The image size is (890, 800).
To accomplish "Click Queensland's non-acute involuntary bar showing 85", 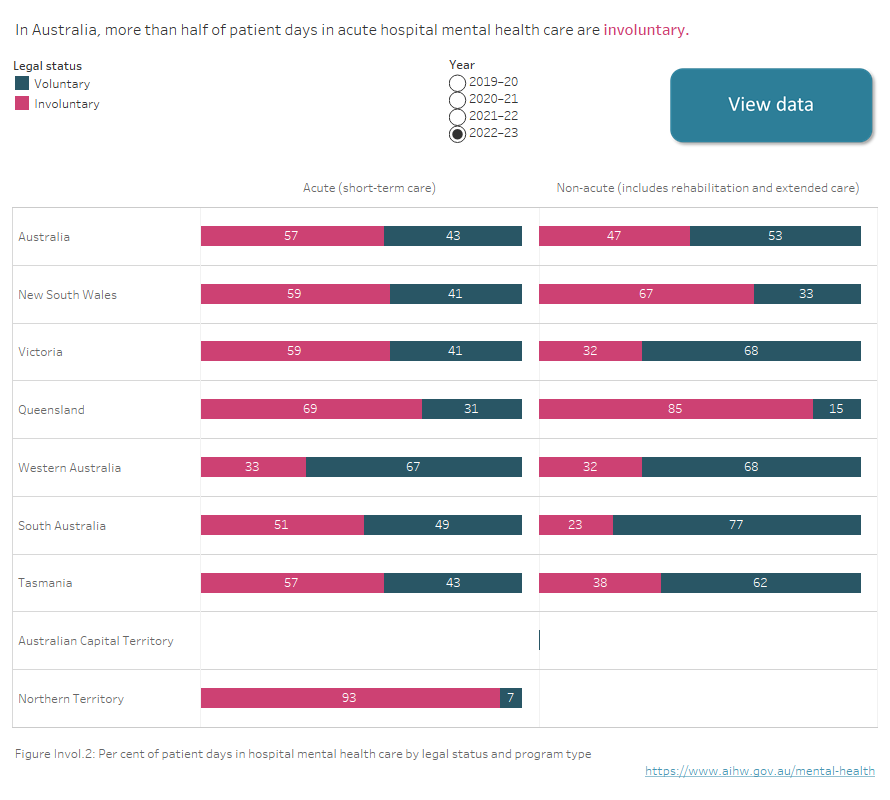I will [676, 409].
